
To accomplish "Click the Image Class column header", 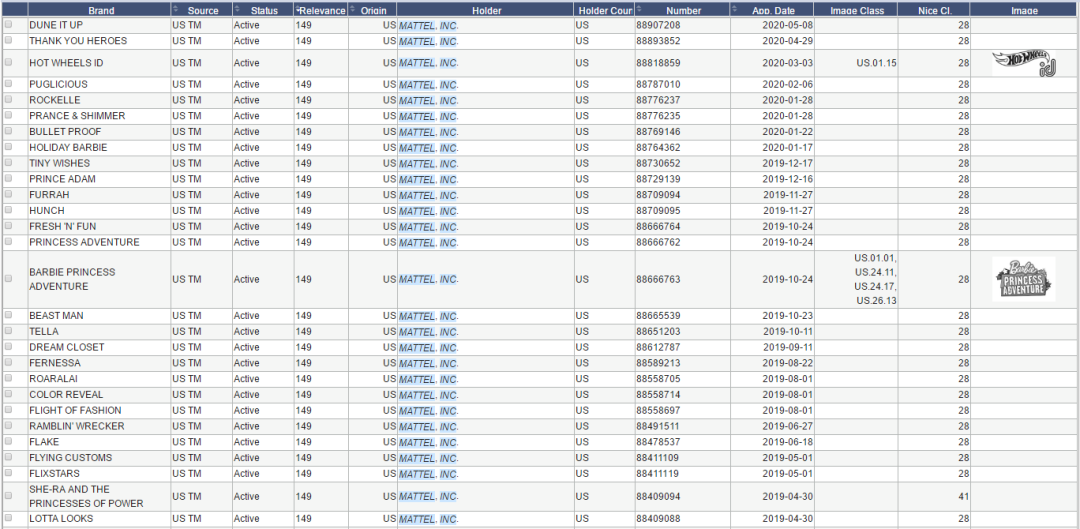I will 856,10.
